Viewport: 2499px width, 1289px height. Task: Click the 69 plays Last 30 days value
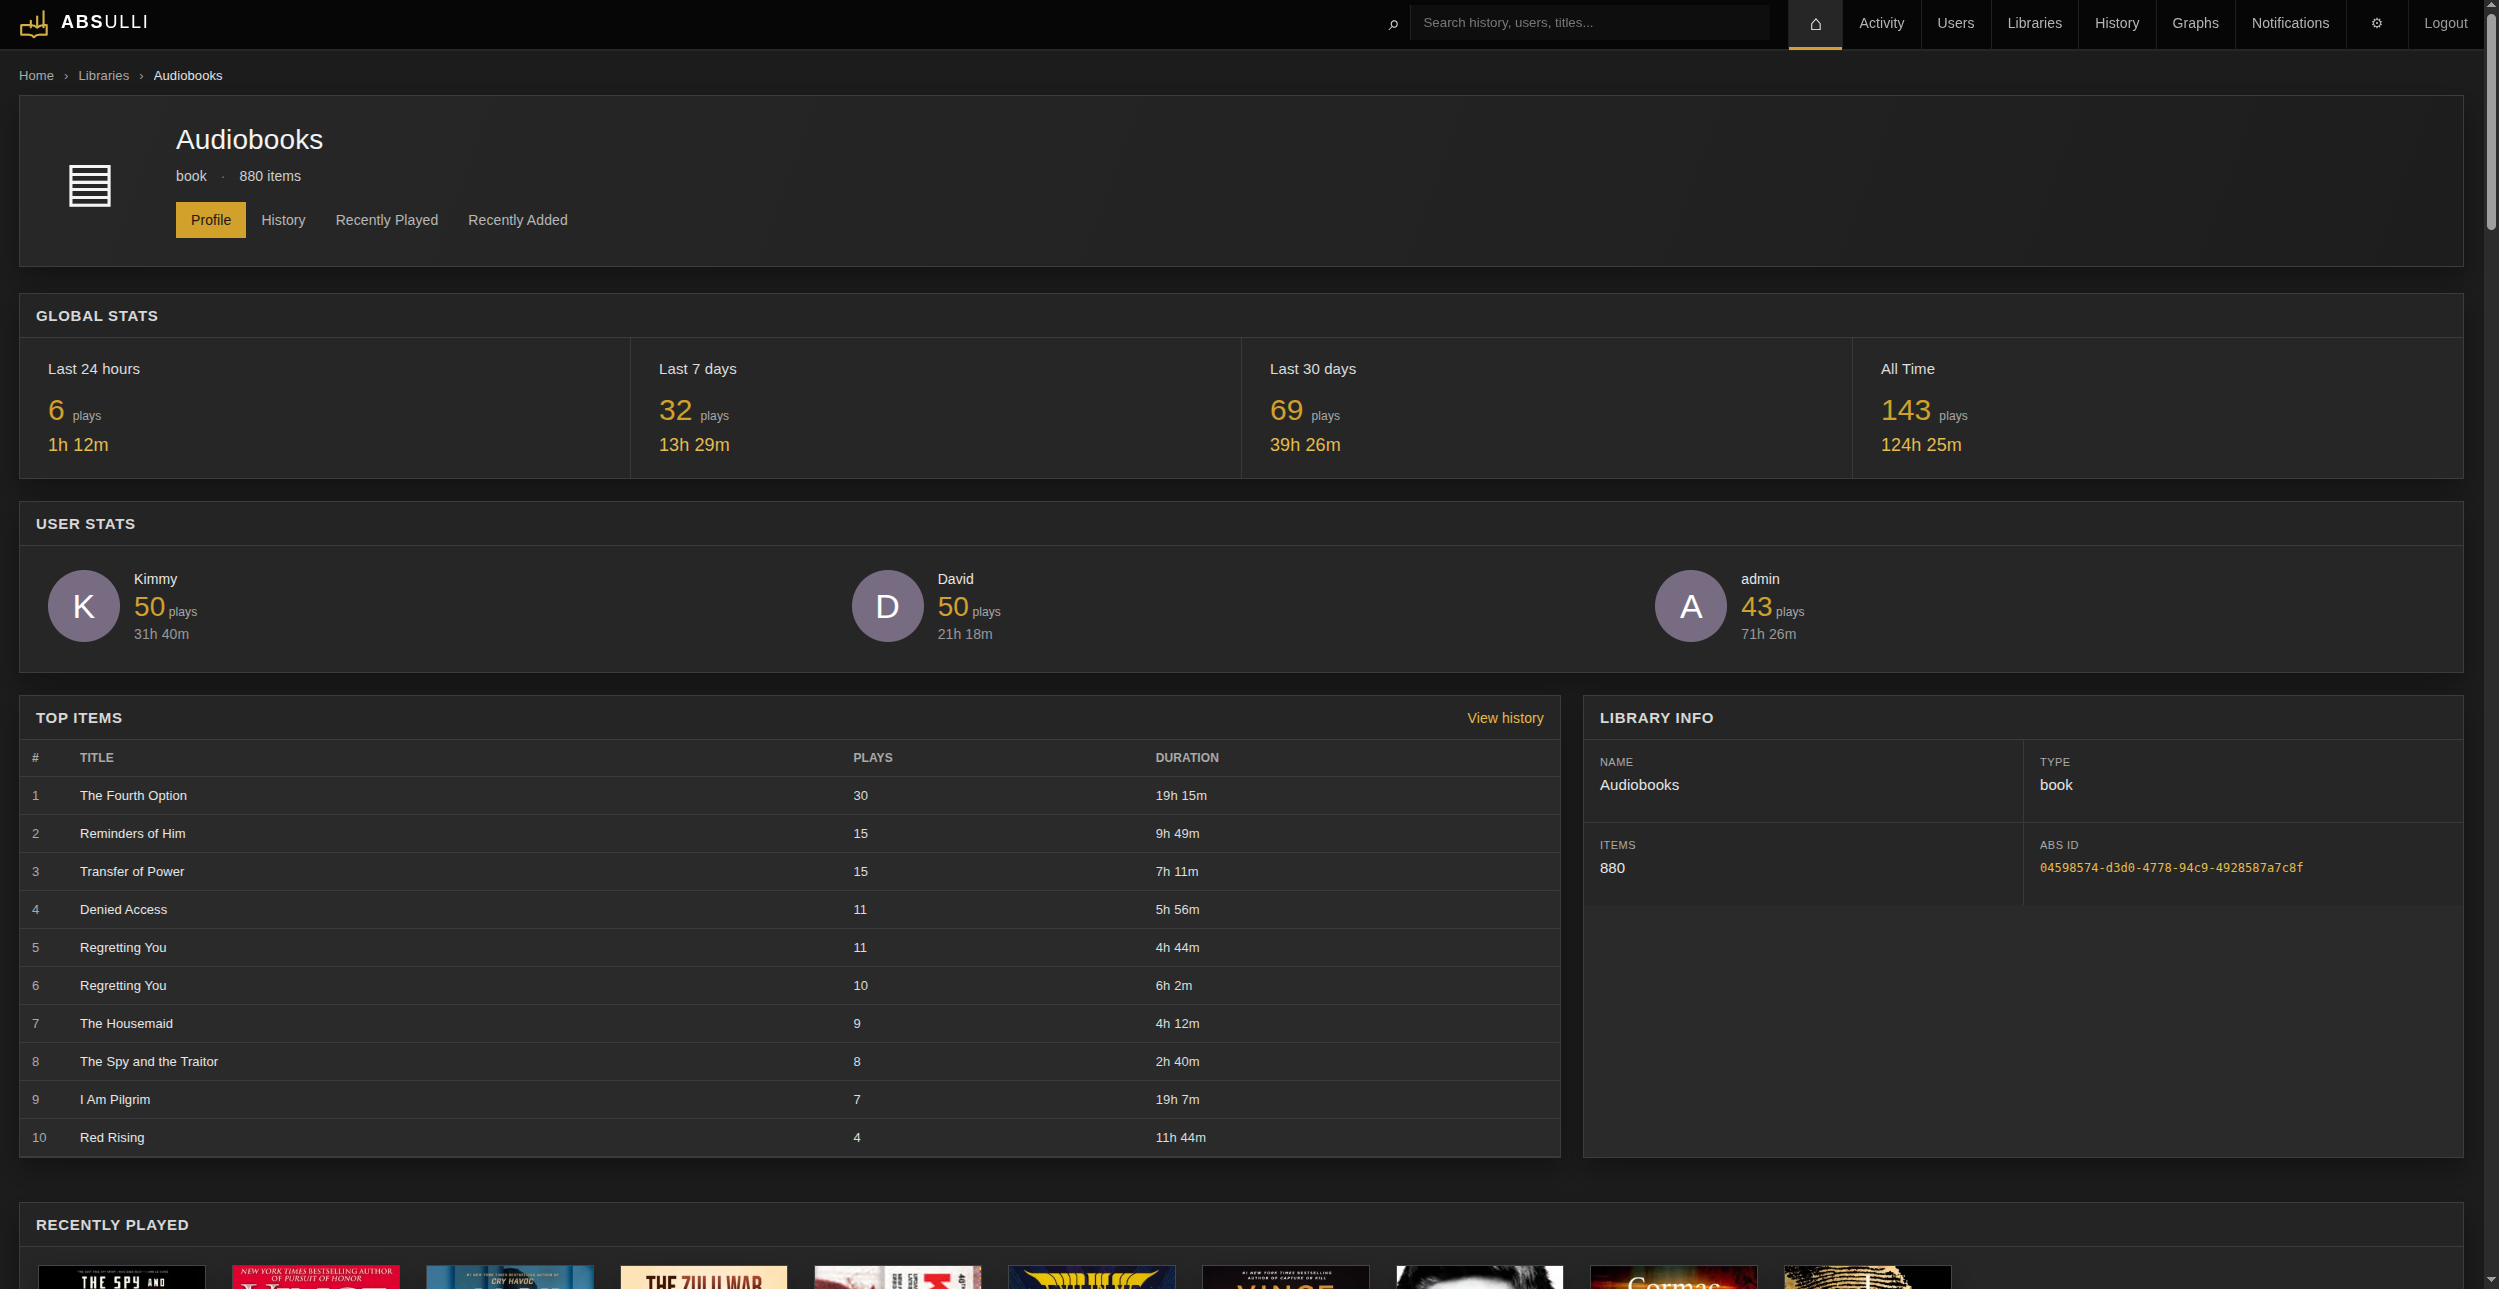[x=1286, y=410]
